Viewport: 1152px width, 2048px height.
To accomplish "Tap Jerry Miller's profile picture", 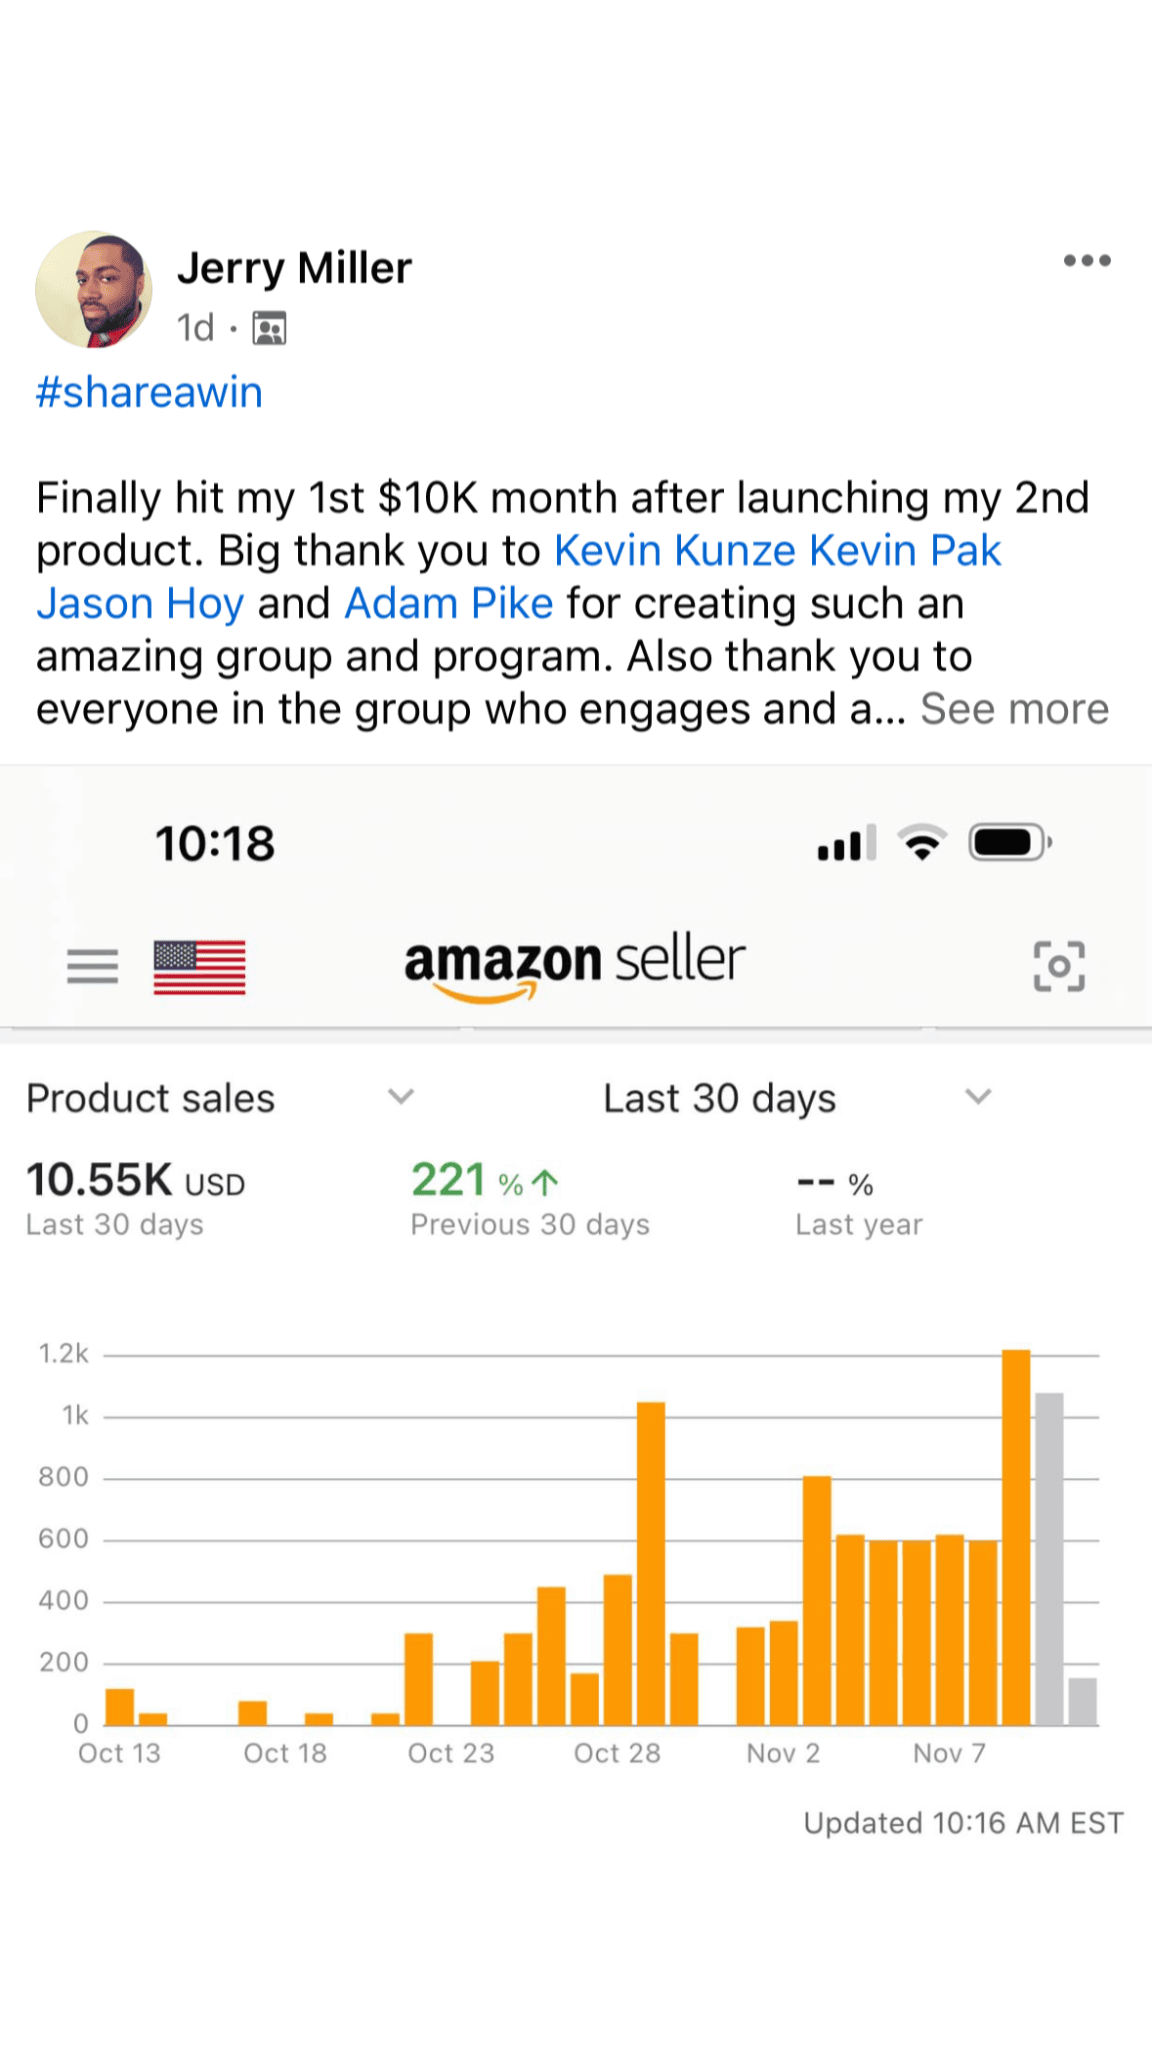I will click(x=94, y=290).
